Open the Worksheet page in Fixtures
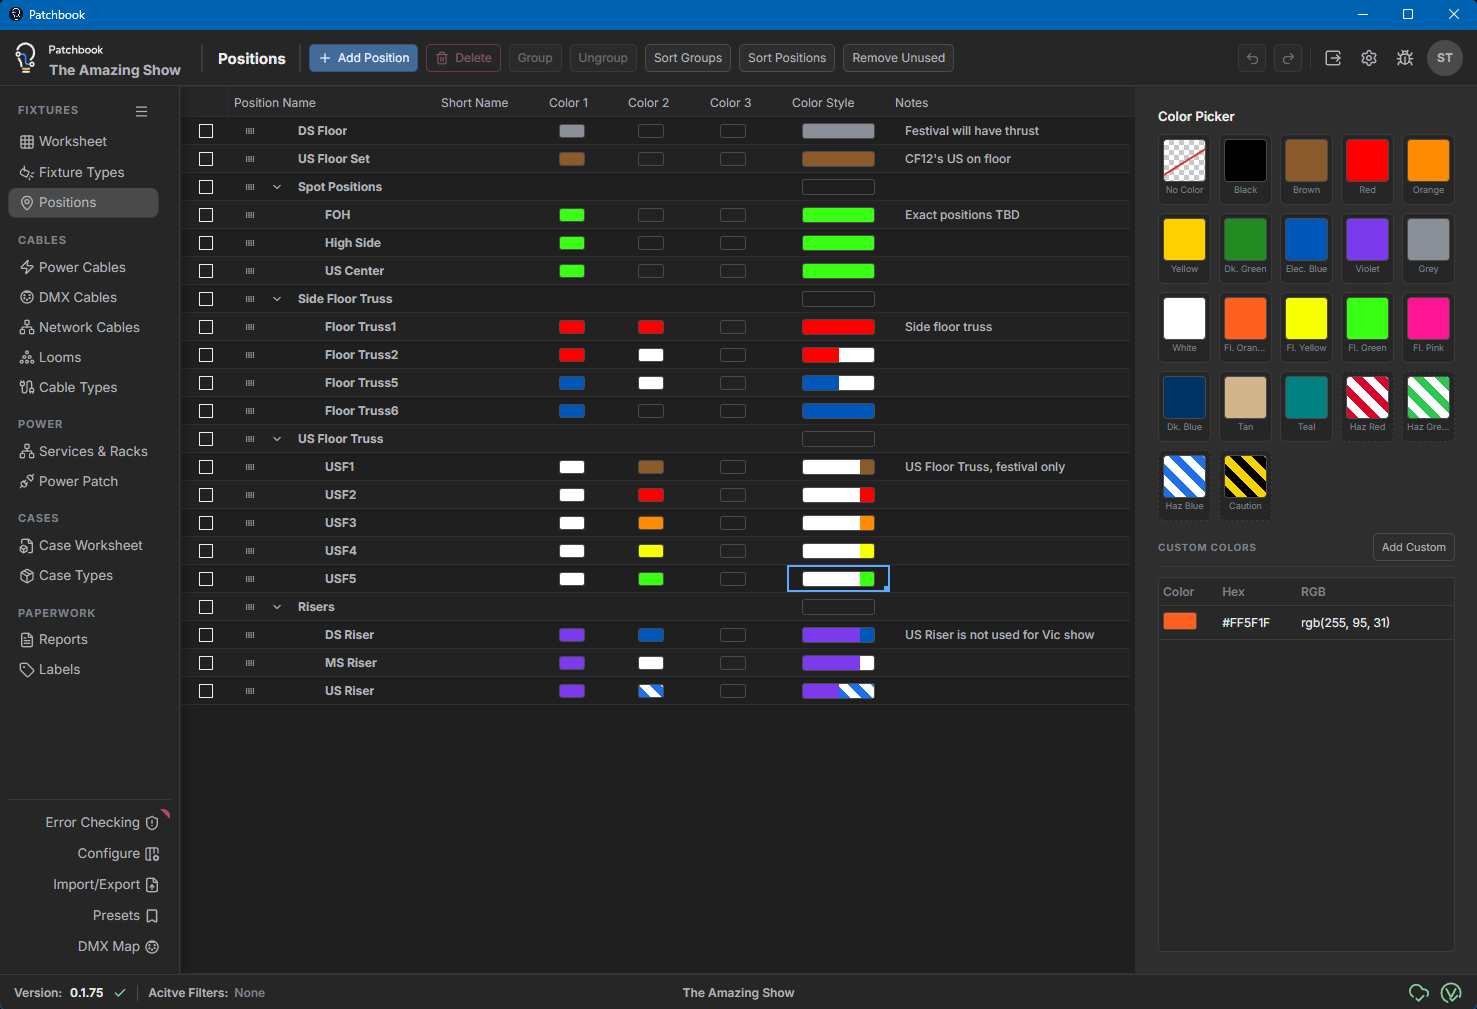The image size is (1477, 1009). pyautogui.click(x=83, y=142)
